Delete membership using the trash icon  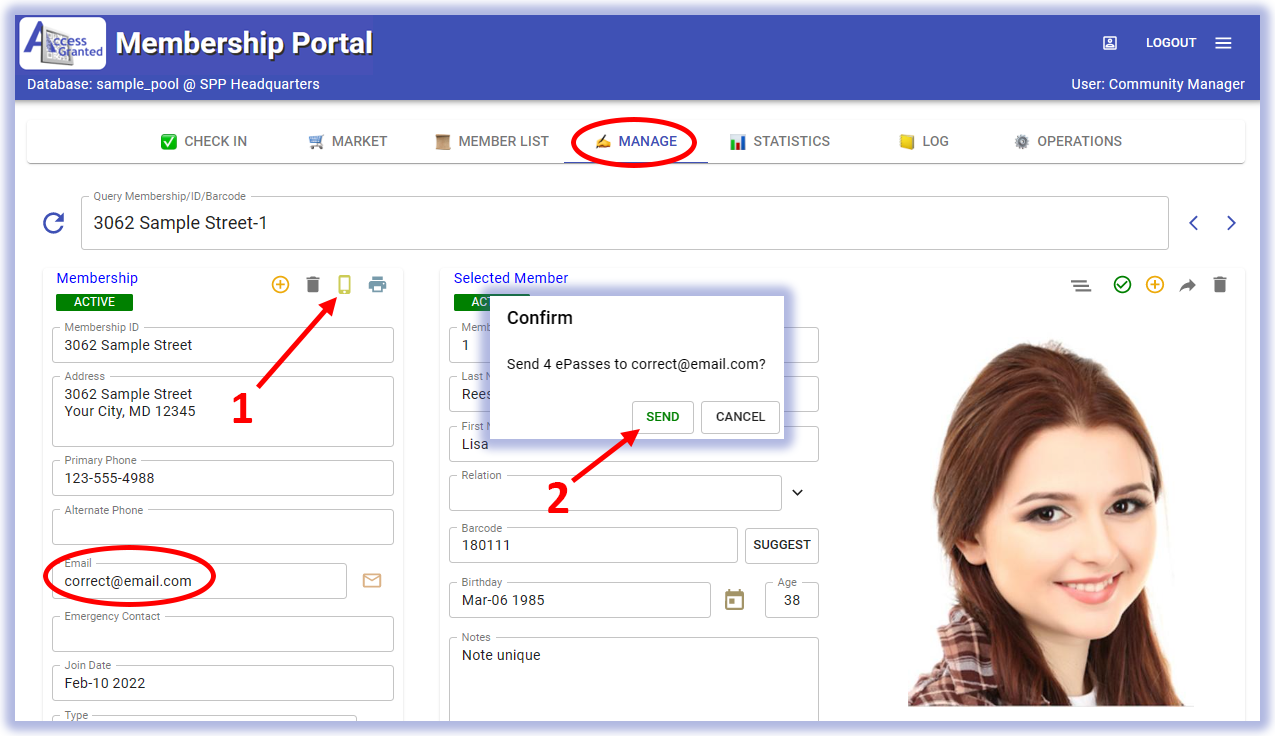click(x=313, y=285)
